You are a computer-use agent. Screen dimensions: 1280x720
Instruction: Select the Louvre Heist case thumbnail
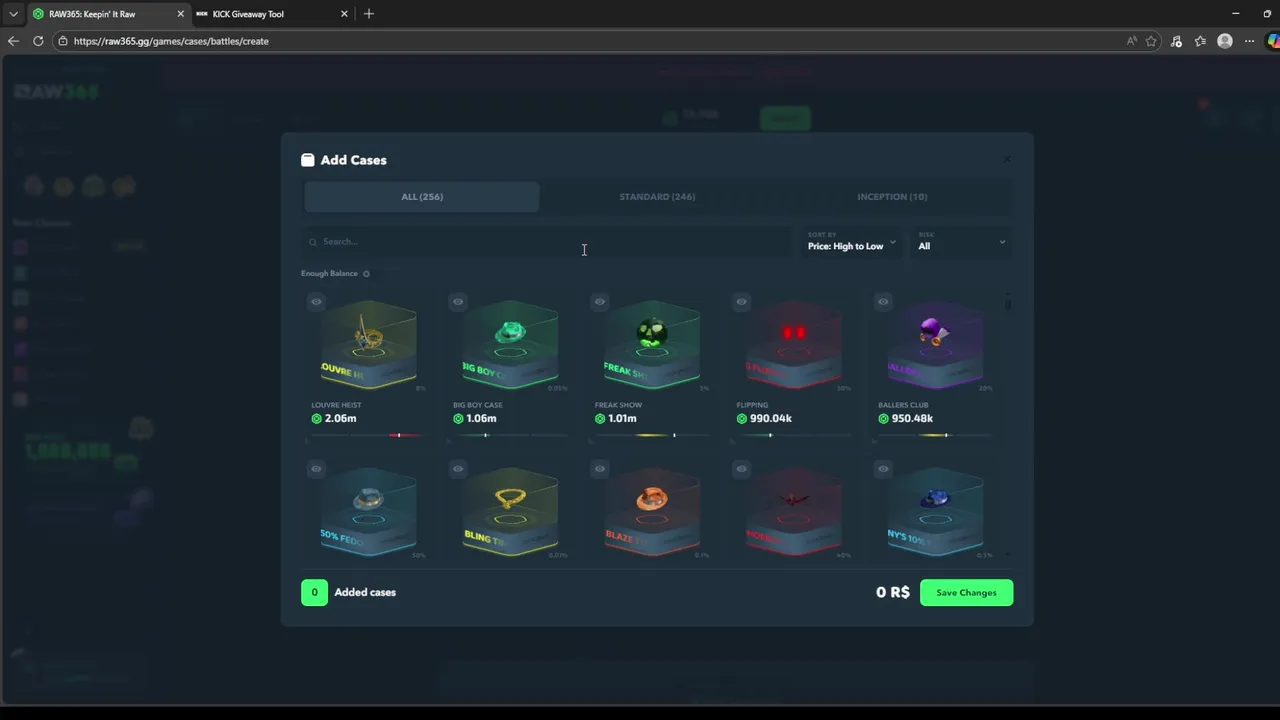tap(368, 345)
